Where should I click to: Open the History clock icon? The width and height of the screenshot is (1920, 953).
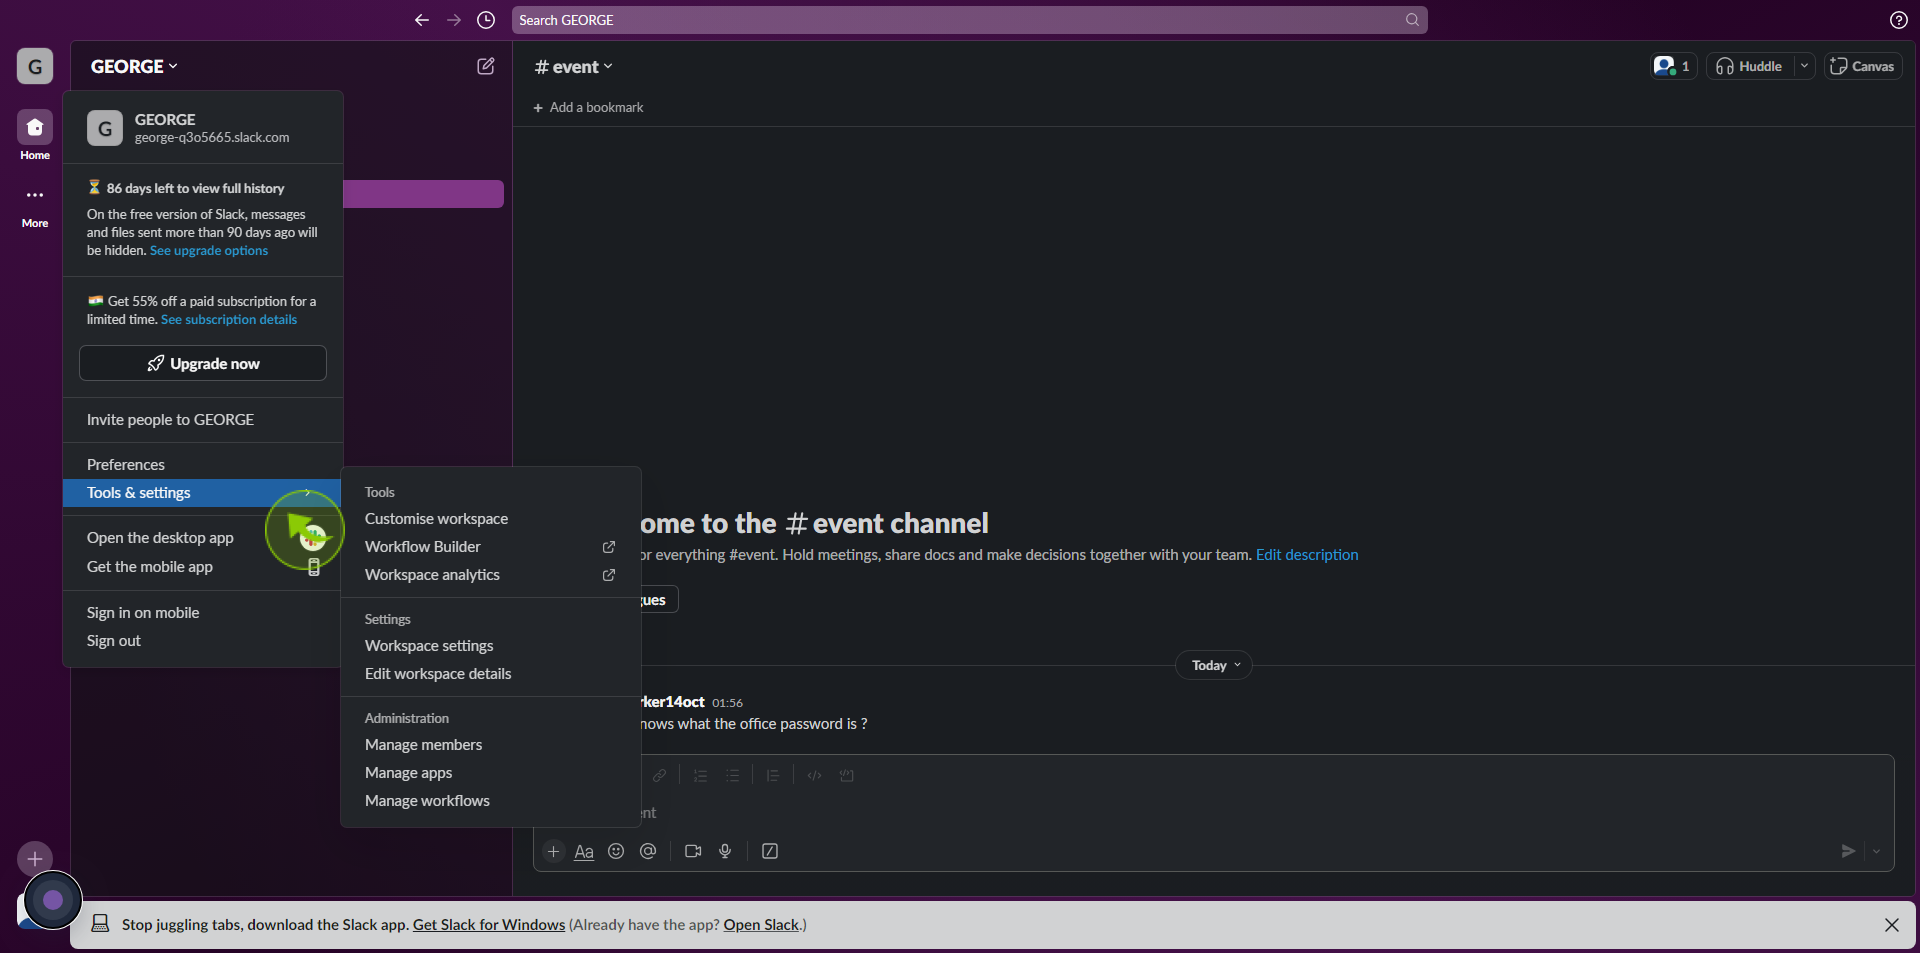pos(486,20)
